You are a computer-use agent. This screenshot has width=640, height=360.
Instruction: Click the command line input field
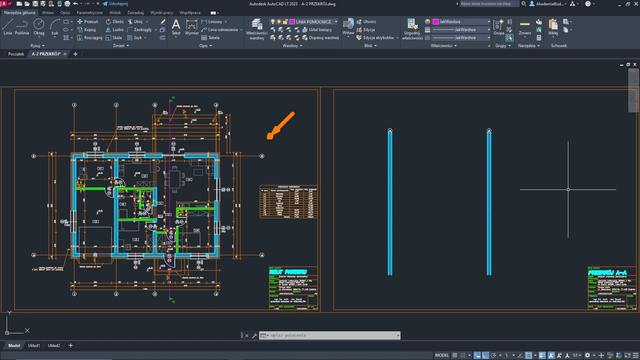click(329, 336)
